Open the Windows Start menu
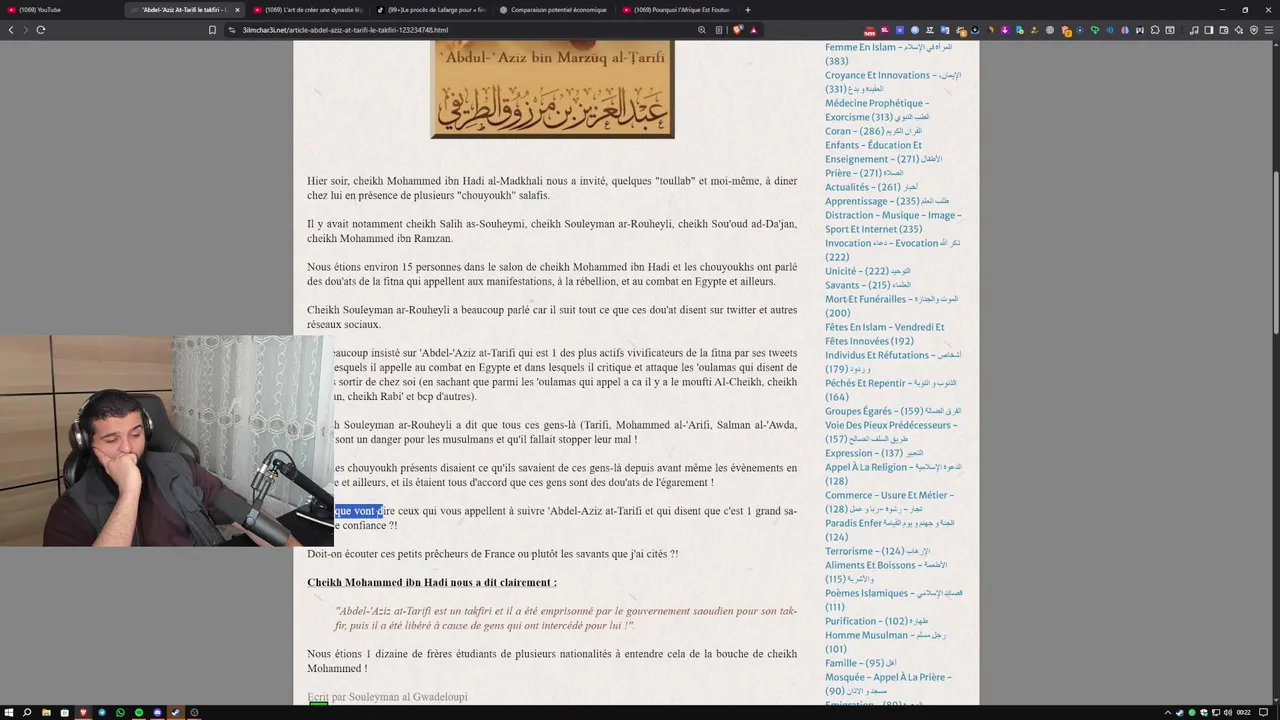 pos(9,713)
